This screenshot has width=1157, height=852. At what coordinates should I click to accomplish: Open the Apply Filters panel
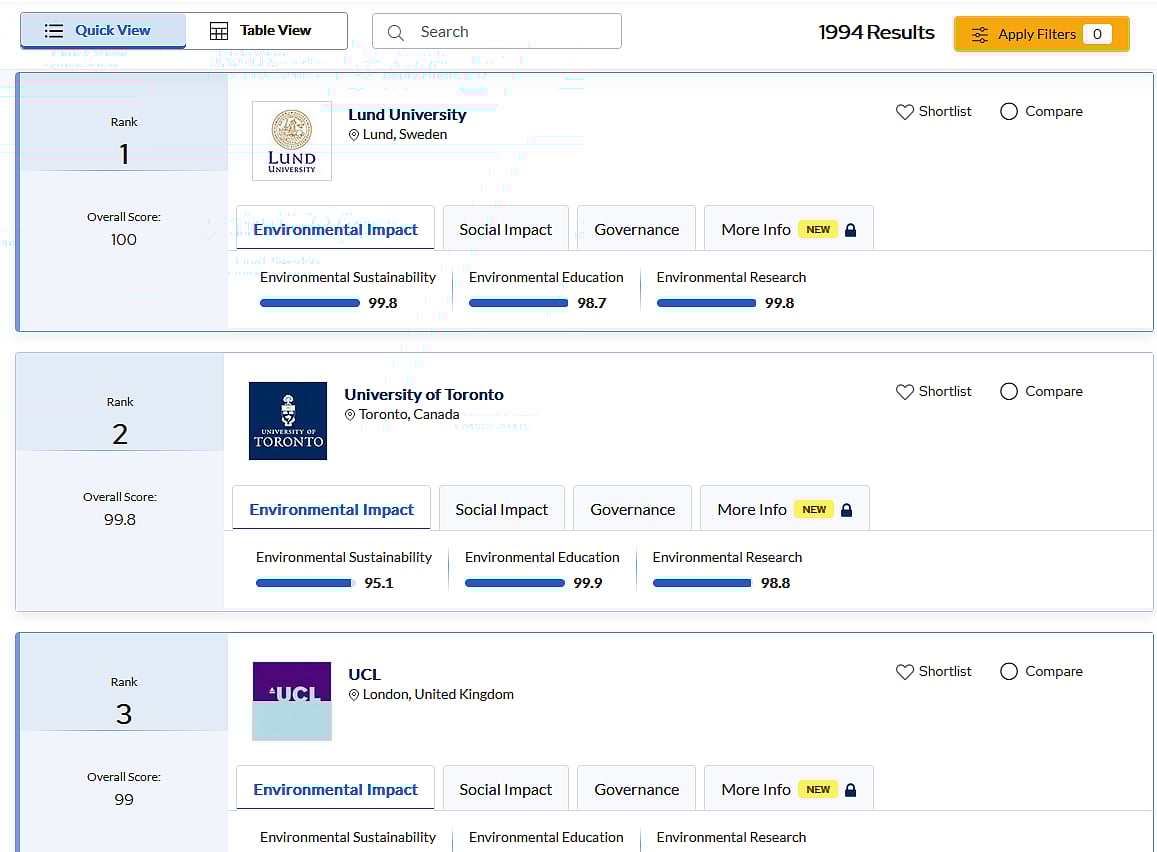click(x=1041, y=34)
